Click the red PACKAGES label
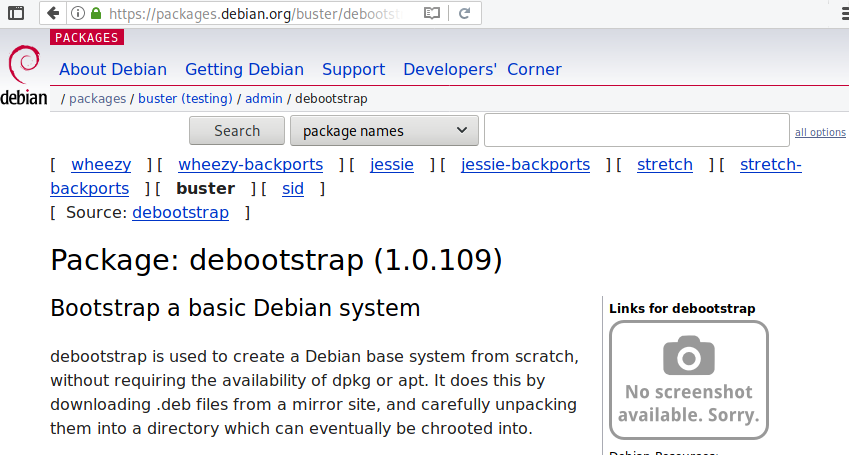 coord(87,37)
